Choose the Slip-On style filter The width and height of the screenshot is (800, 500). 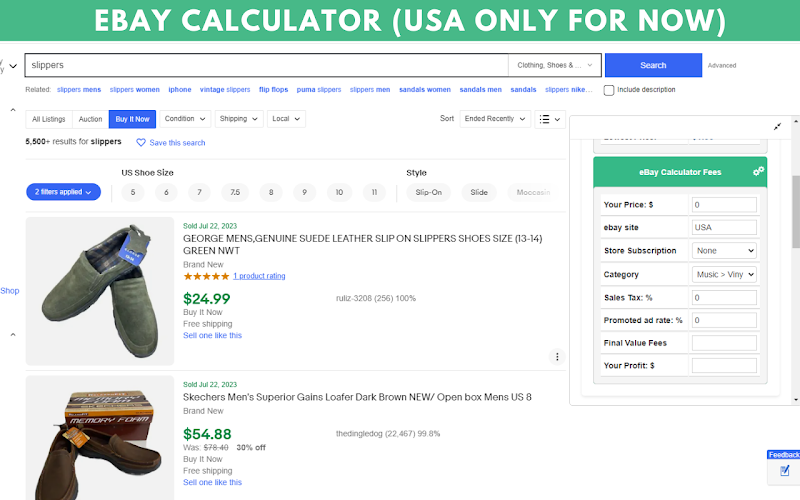coord(429,192)
